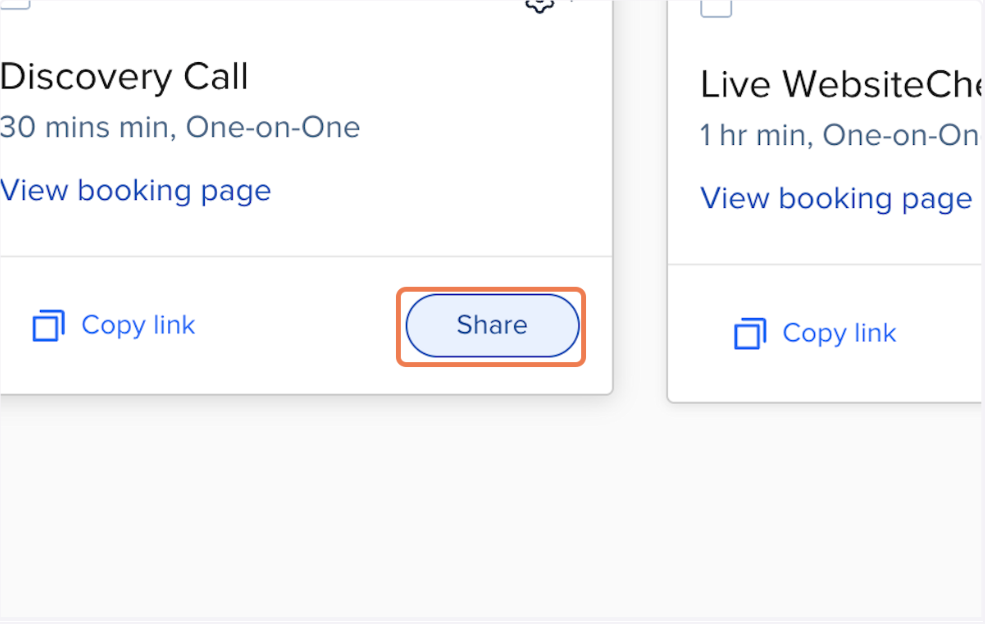Click the copy icon on Live WebsiteCheck card
Screen dimensions: 988x628
(x=750, y=334)
